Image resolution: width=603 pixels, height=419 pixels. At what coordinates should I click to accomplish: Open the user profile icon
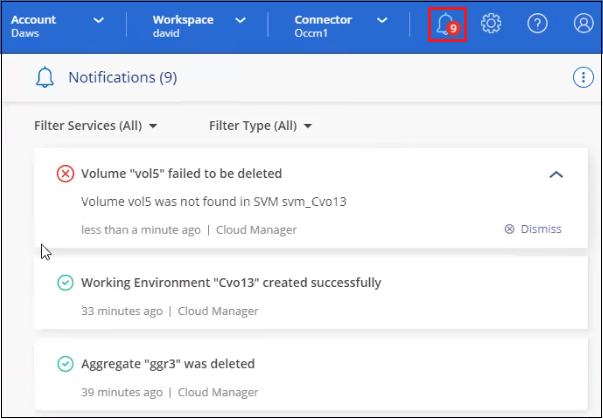point(583,24)
